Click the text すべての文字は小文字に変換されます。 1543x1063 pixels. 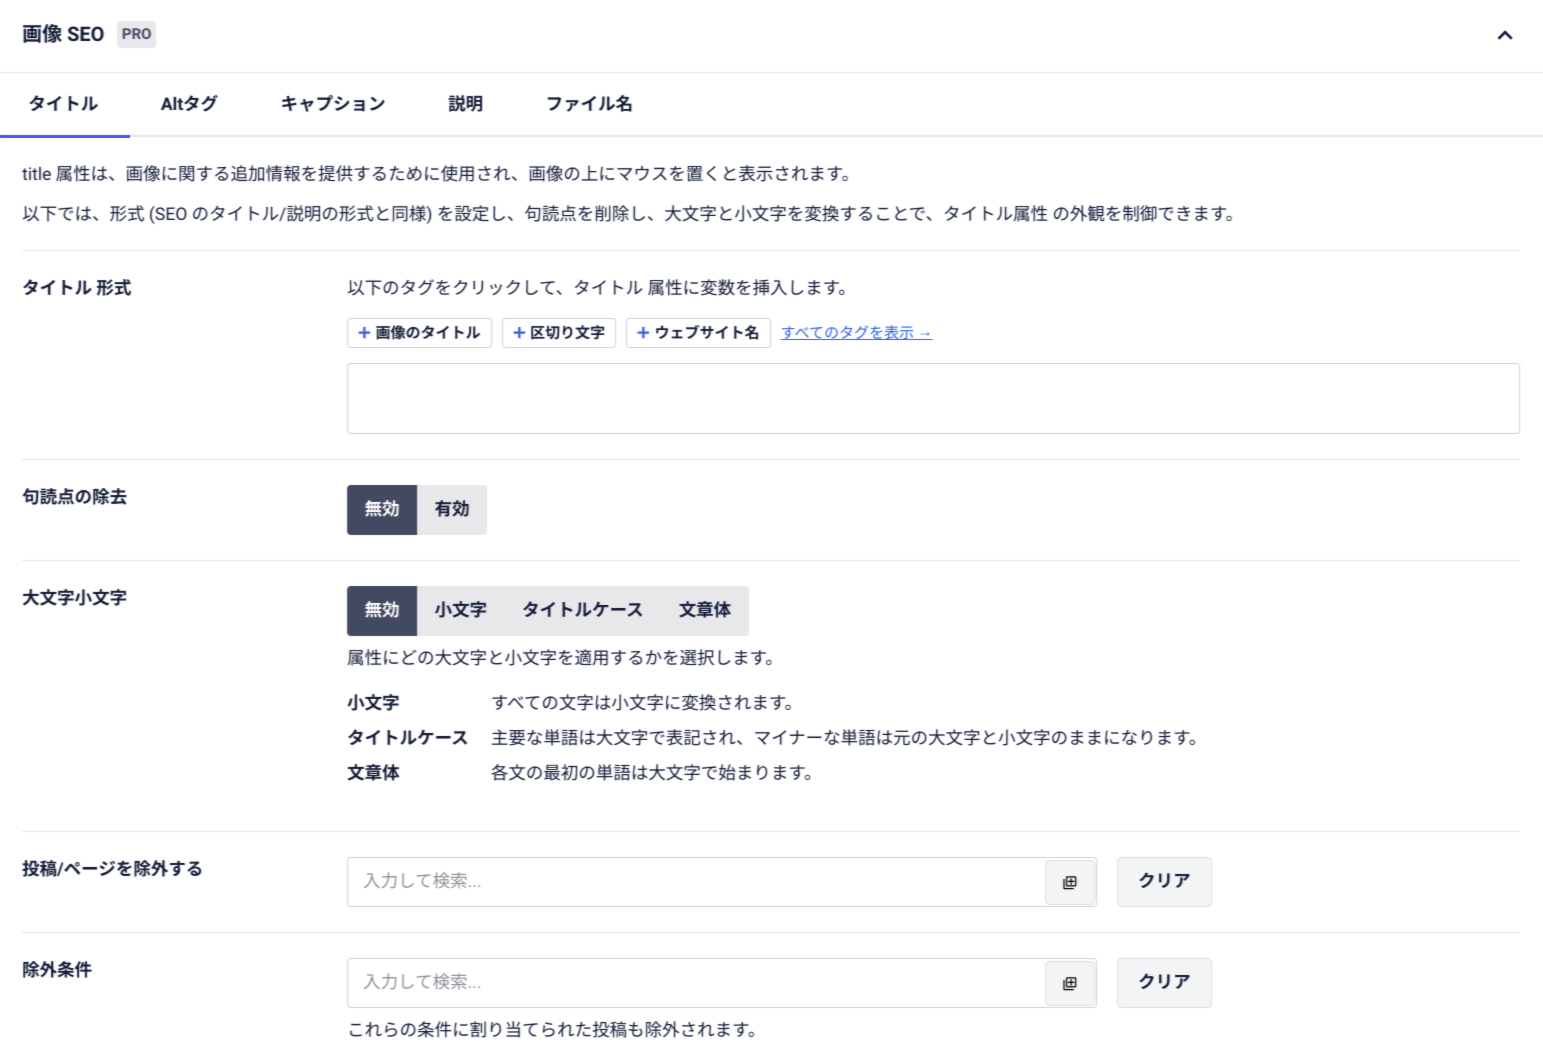(x=643, y=703)
